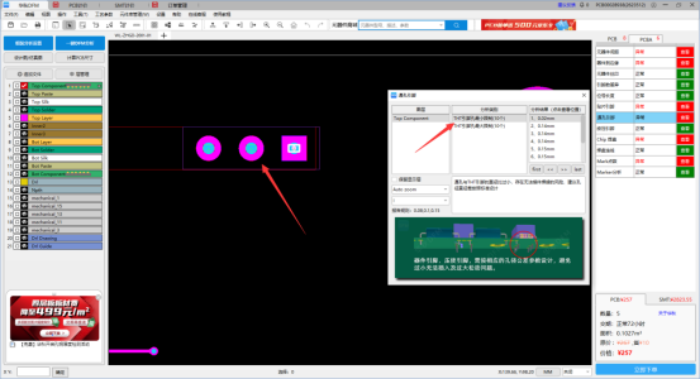Click the magenta Top Layer color swatch

pos(24,118)
